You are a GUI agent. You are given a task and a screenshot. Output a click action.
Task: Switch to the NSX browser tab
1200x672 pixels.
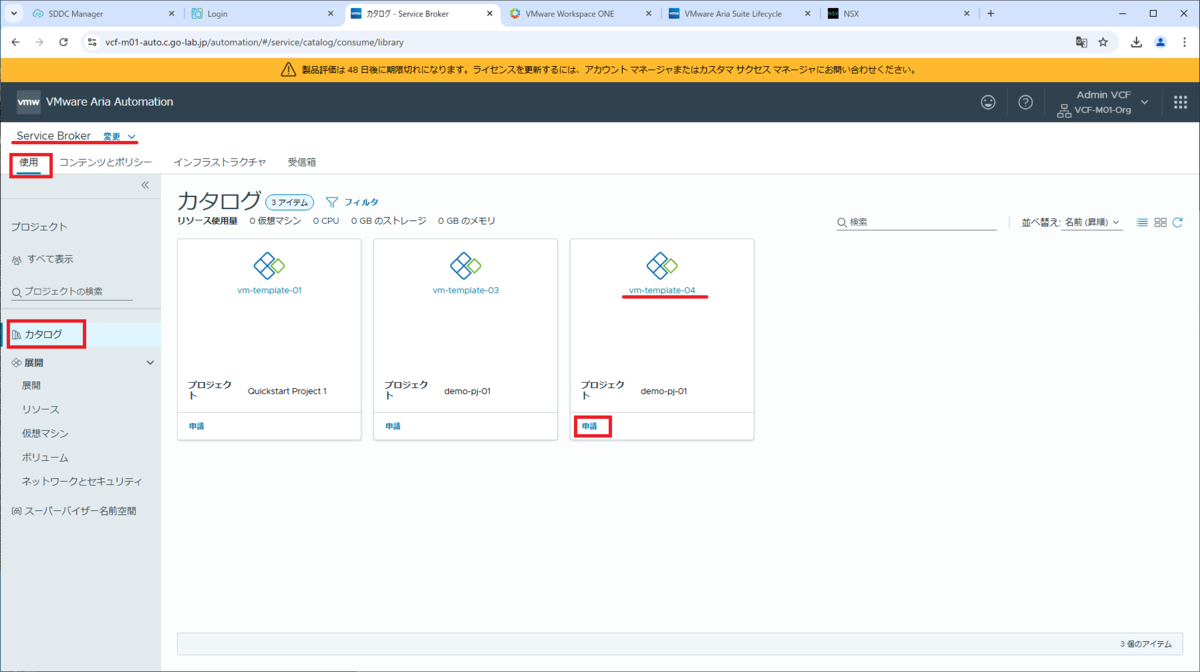[x=851, y=14]
